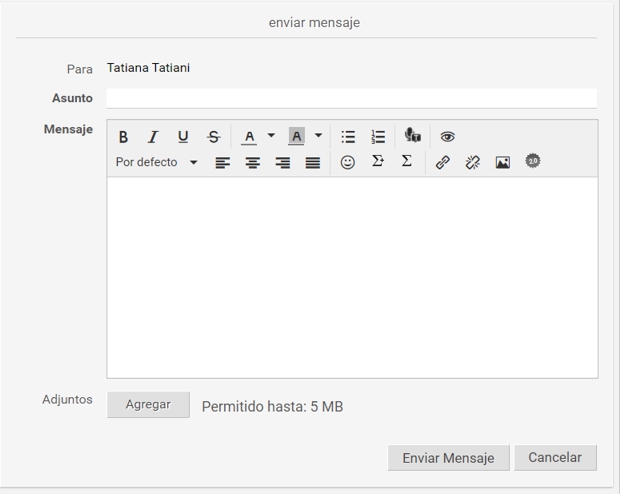Apply strikethrough to text
Viewport: 620px width, 494px height.
[x=213, y=137]
